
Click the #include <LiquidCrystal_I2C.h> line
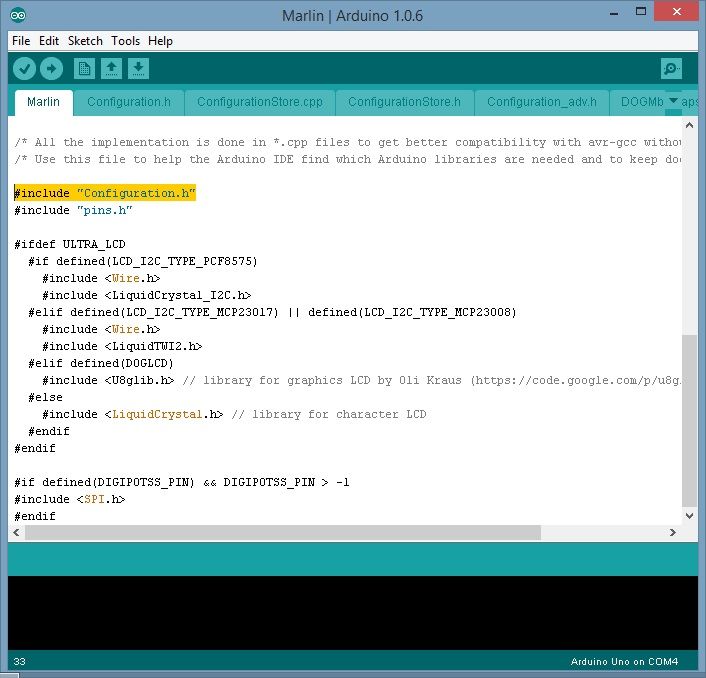[146, 295]
